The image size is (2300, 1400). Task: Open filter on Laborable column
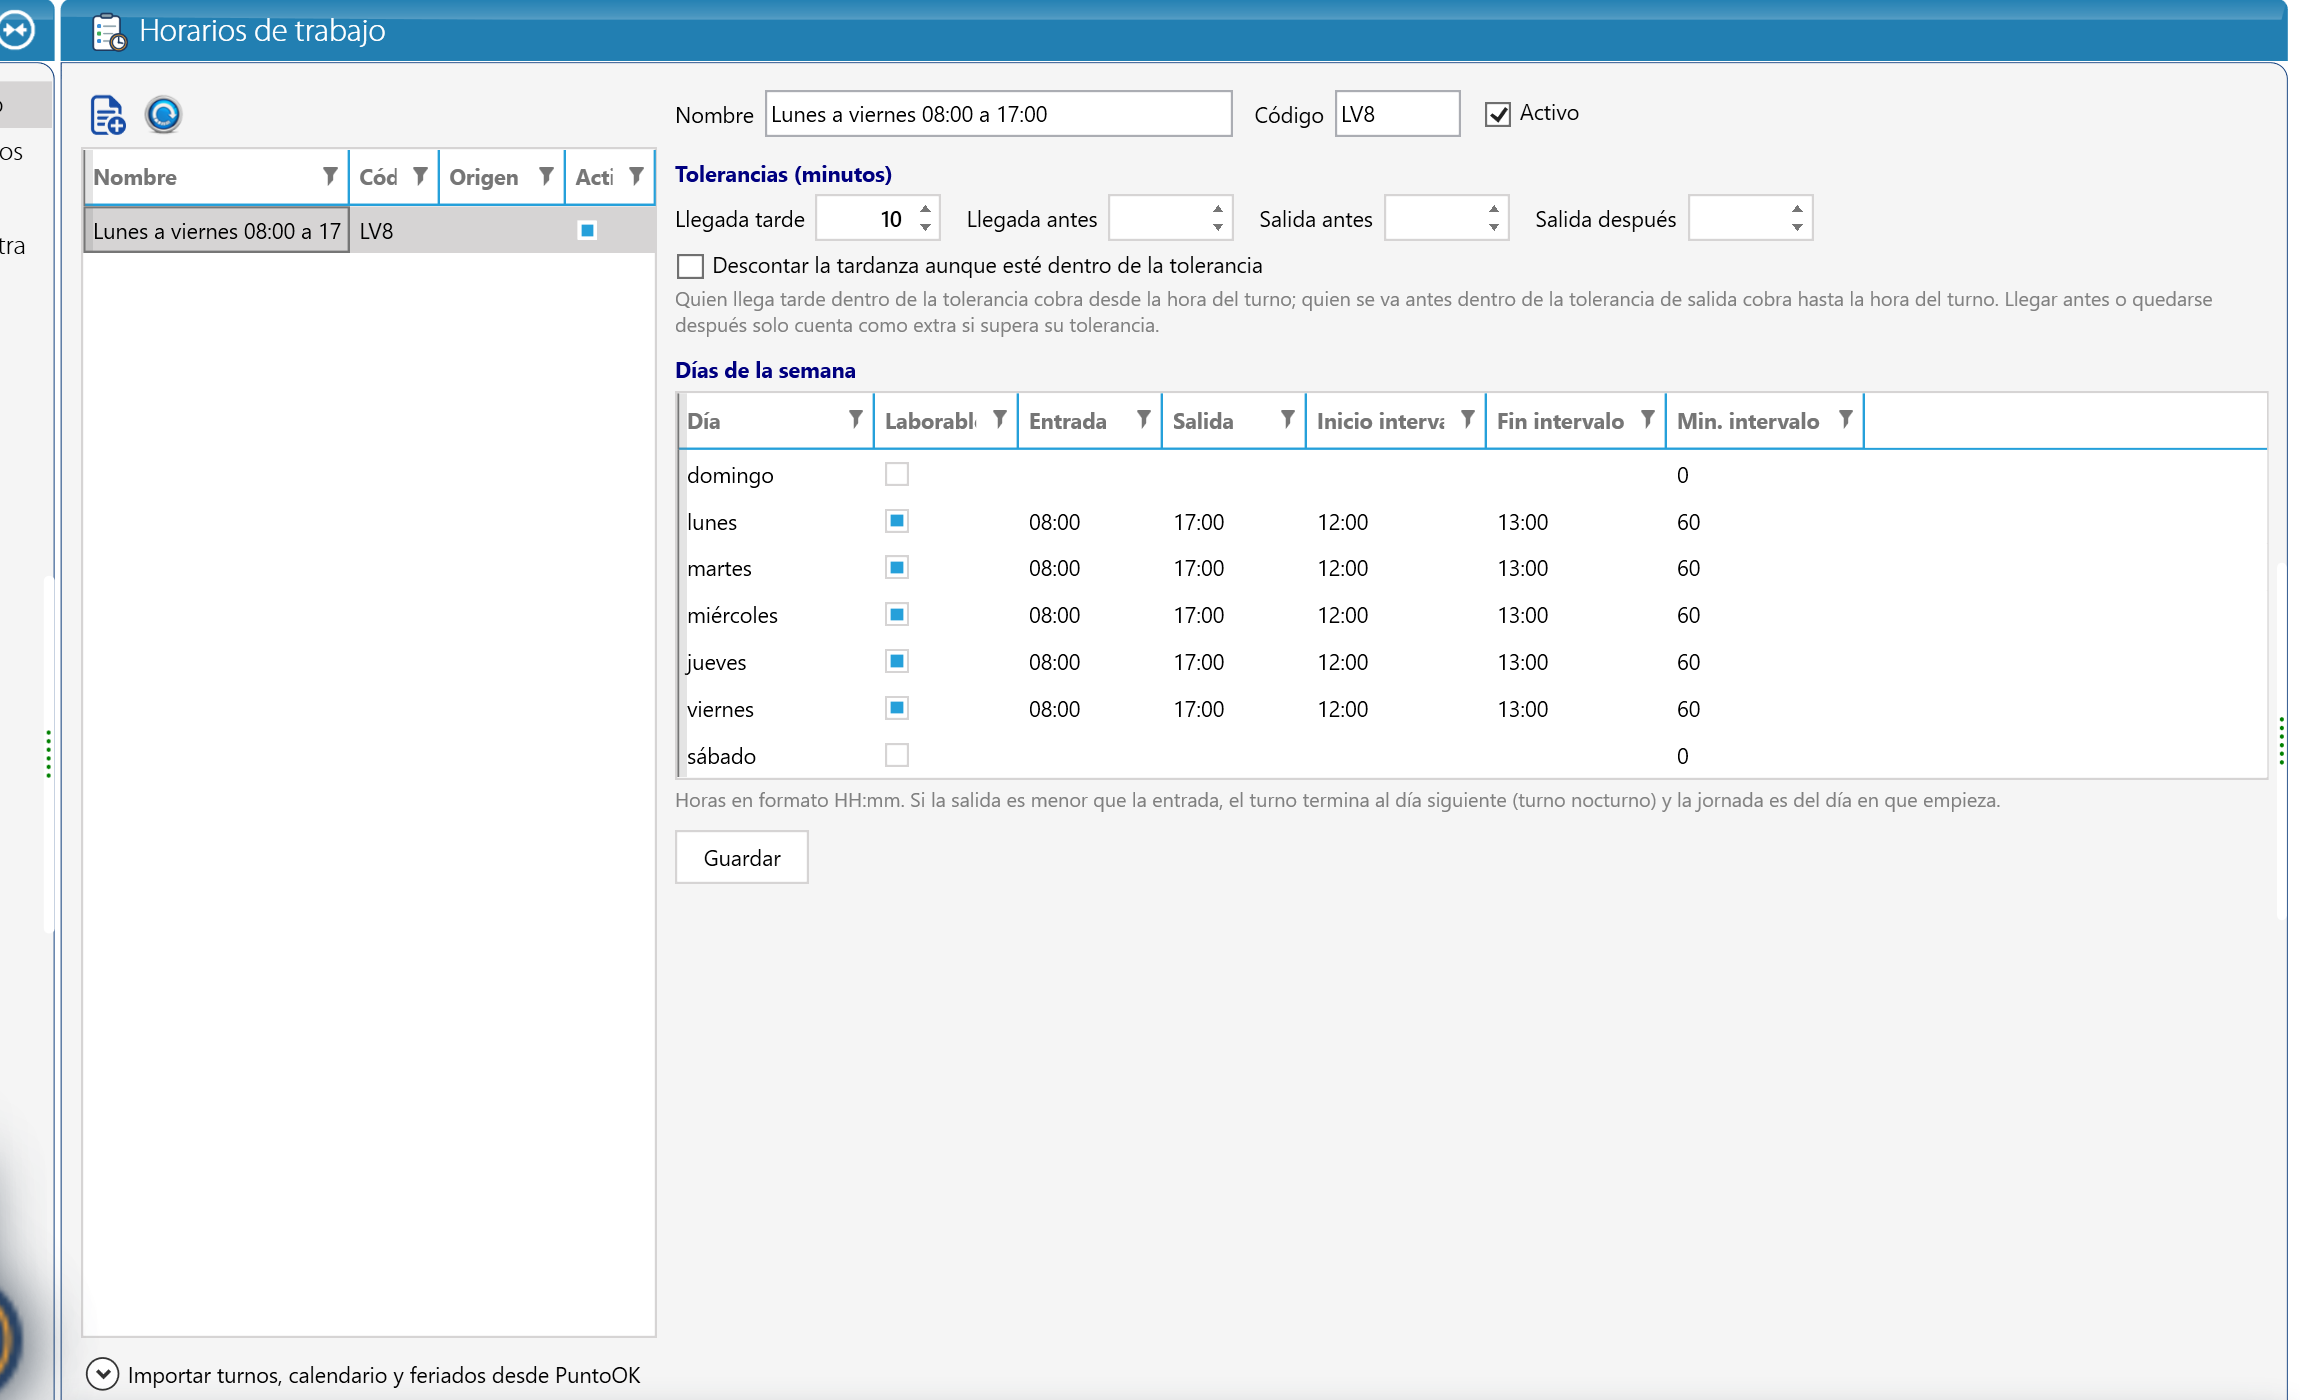pyautogui.click(x=1000, y=419)
